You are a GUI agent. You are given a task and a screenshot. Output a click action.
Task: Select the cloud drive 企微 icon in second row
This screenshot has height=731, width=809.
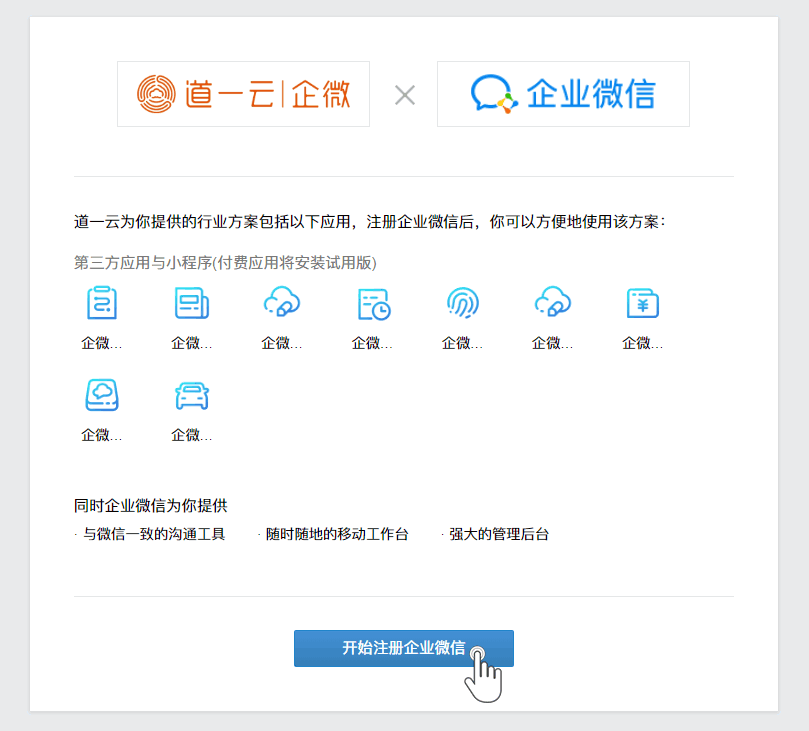(x=101, y=395)
